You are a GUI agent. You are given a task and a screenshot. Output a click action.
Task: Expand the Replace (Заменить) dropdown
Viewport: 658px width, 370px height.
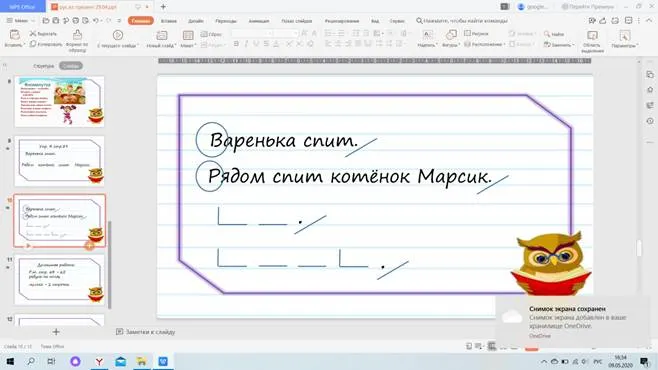tap(572, 45)
